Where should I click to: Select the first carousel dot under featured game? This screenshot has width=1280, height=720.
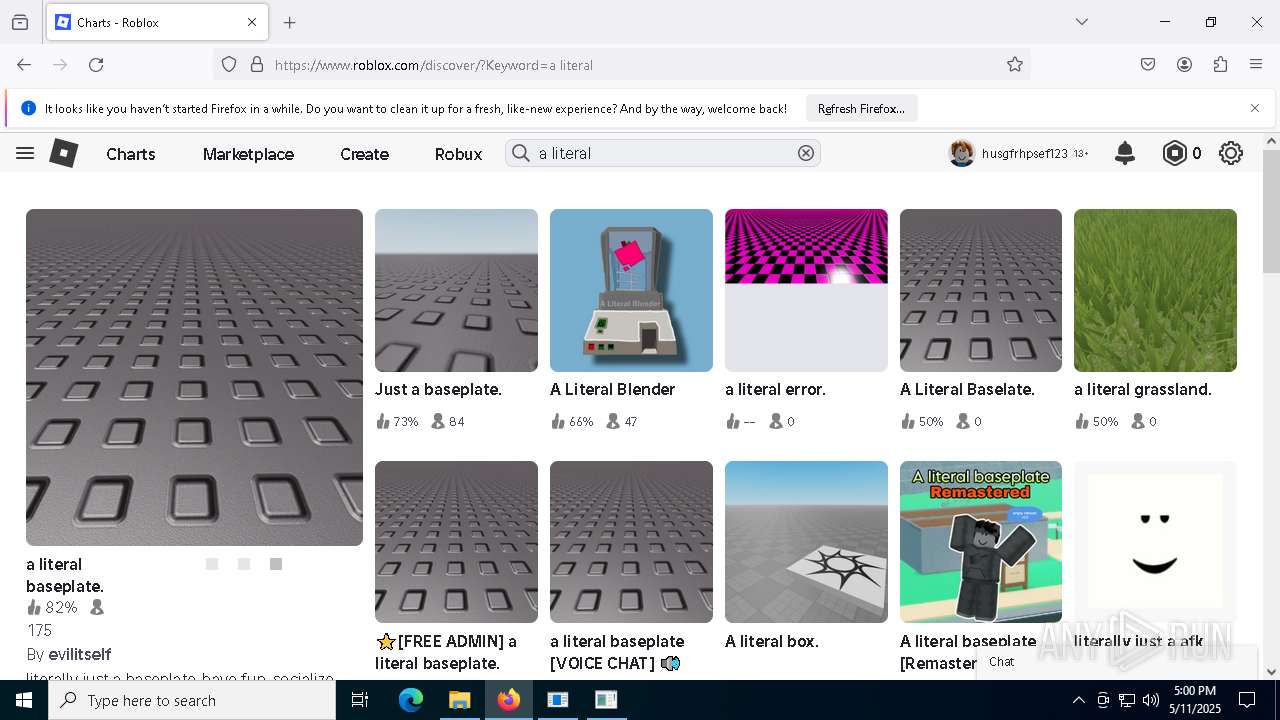[212, 564]
